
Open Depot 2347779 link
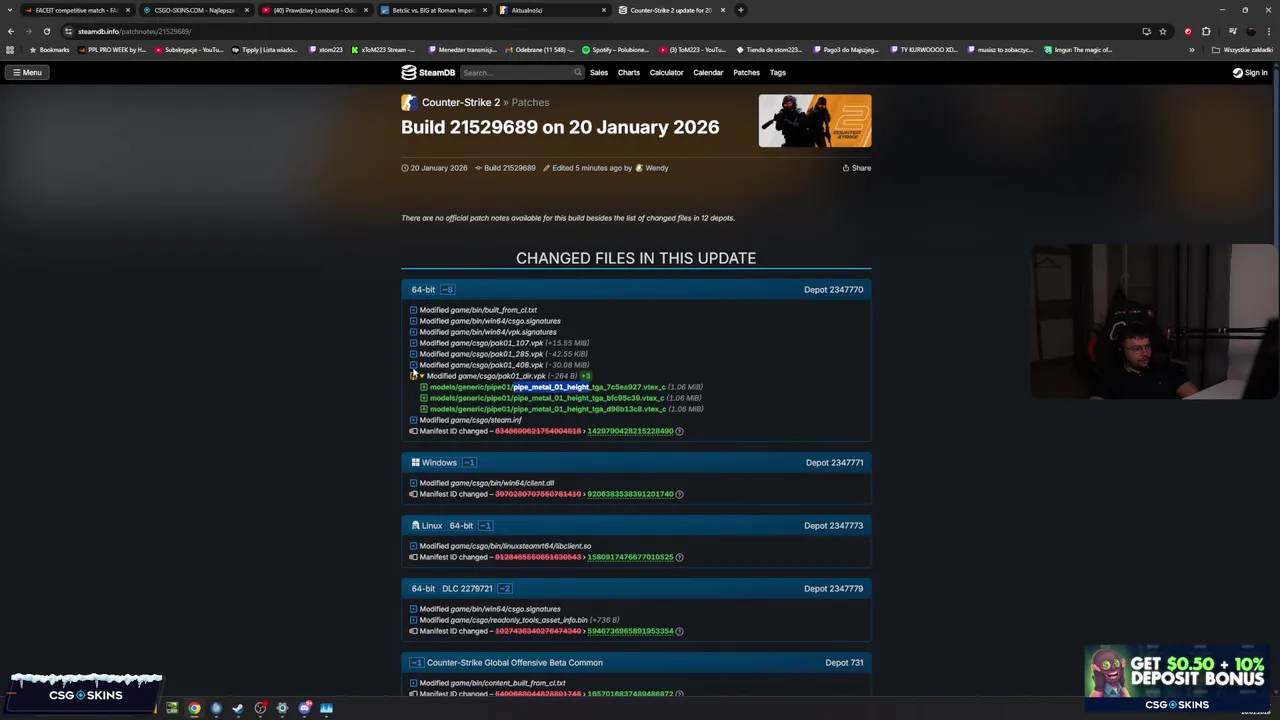pyautogui.click(x=833, y=588)
